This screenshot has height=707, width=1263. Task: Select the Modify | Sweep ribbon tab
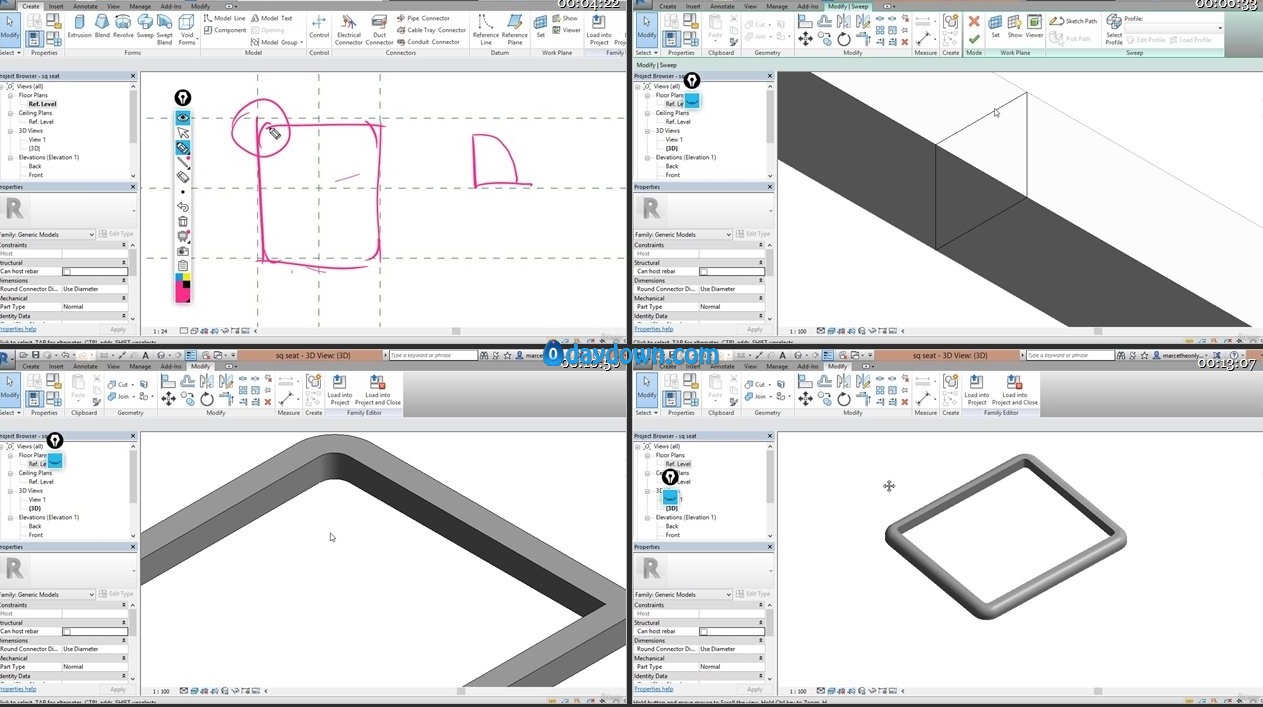click(x=847, y=6)
